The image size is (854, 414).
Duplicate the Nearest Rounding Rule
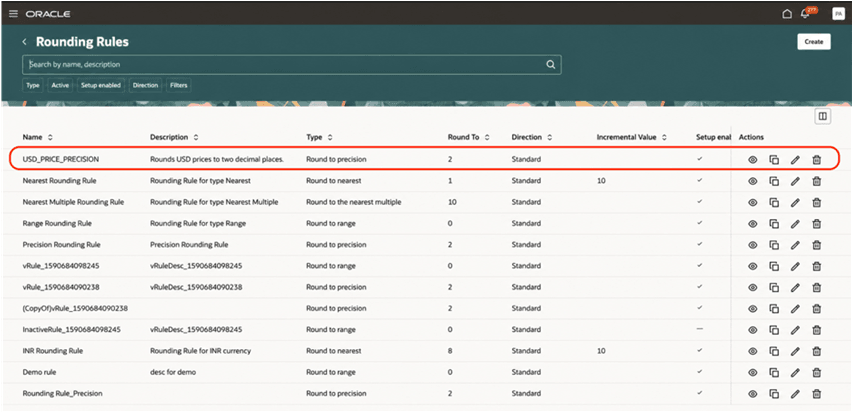pyautogui.click(x=774, y=181)
